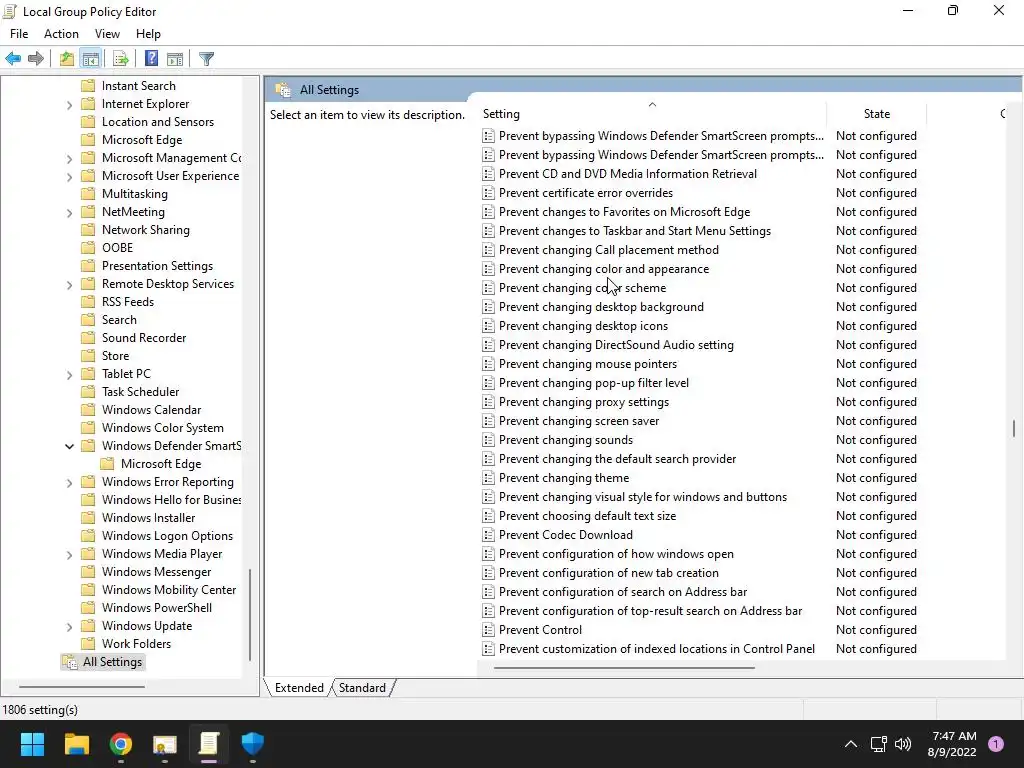Expand the Internet Explorer tree node

[69, 104]
